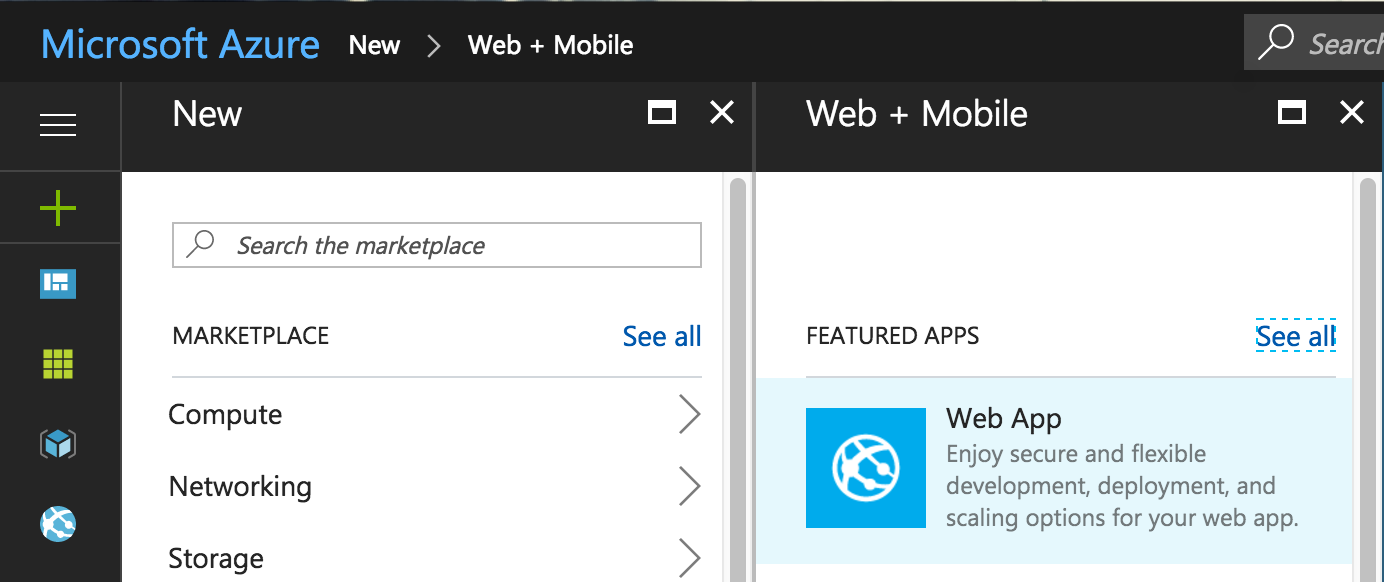Image resolution: width=1384 pixels, height=582 pixels.
Task: Click the top bar Search field
Action: point(1314,43)
